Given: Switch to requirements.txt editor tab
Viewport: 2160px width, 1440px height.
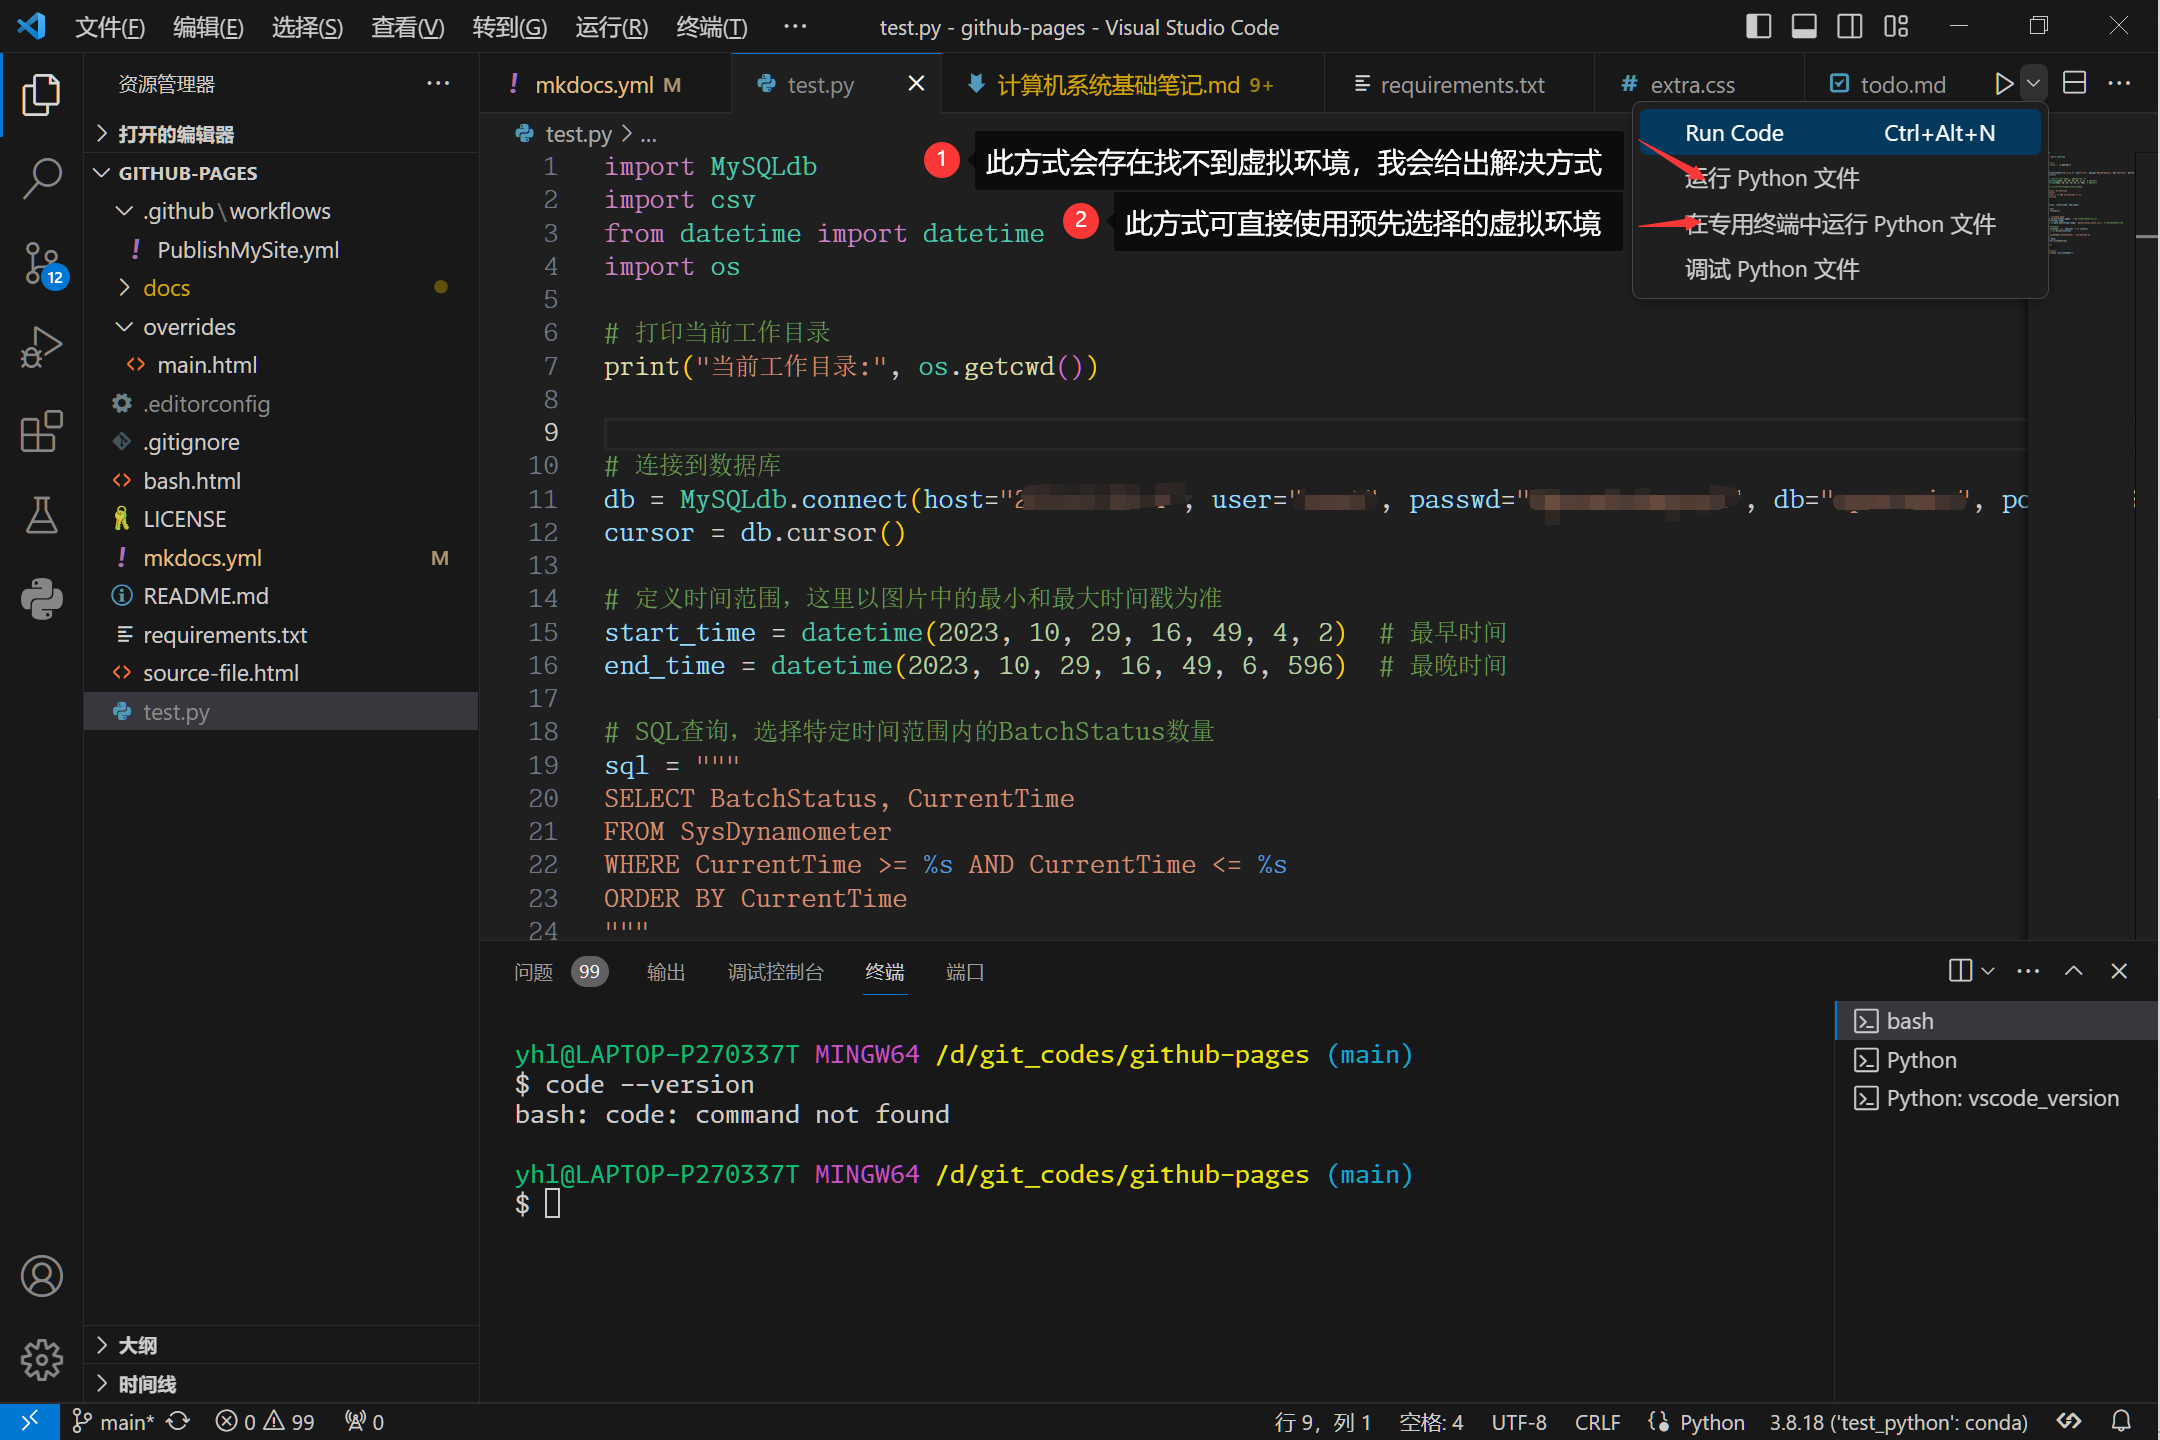Looking at the screenshot, I should point(1461,85).
